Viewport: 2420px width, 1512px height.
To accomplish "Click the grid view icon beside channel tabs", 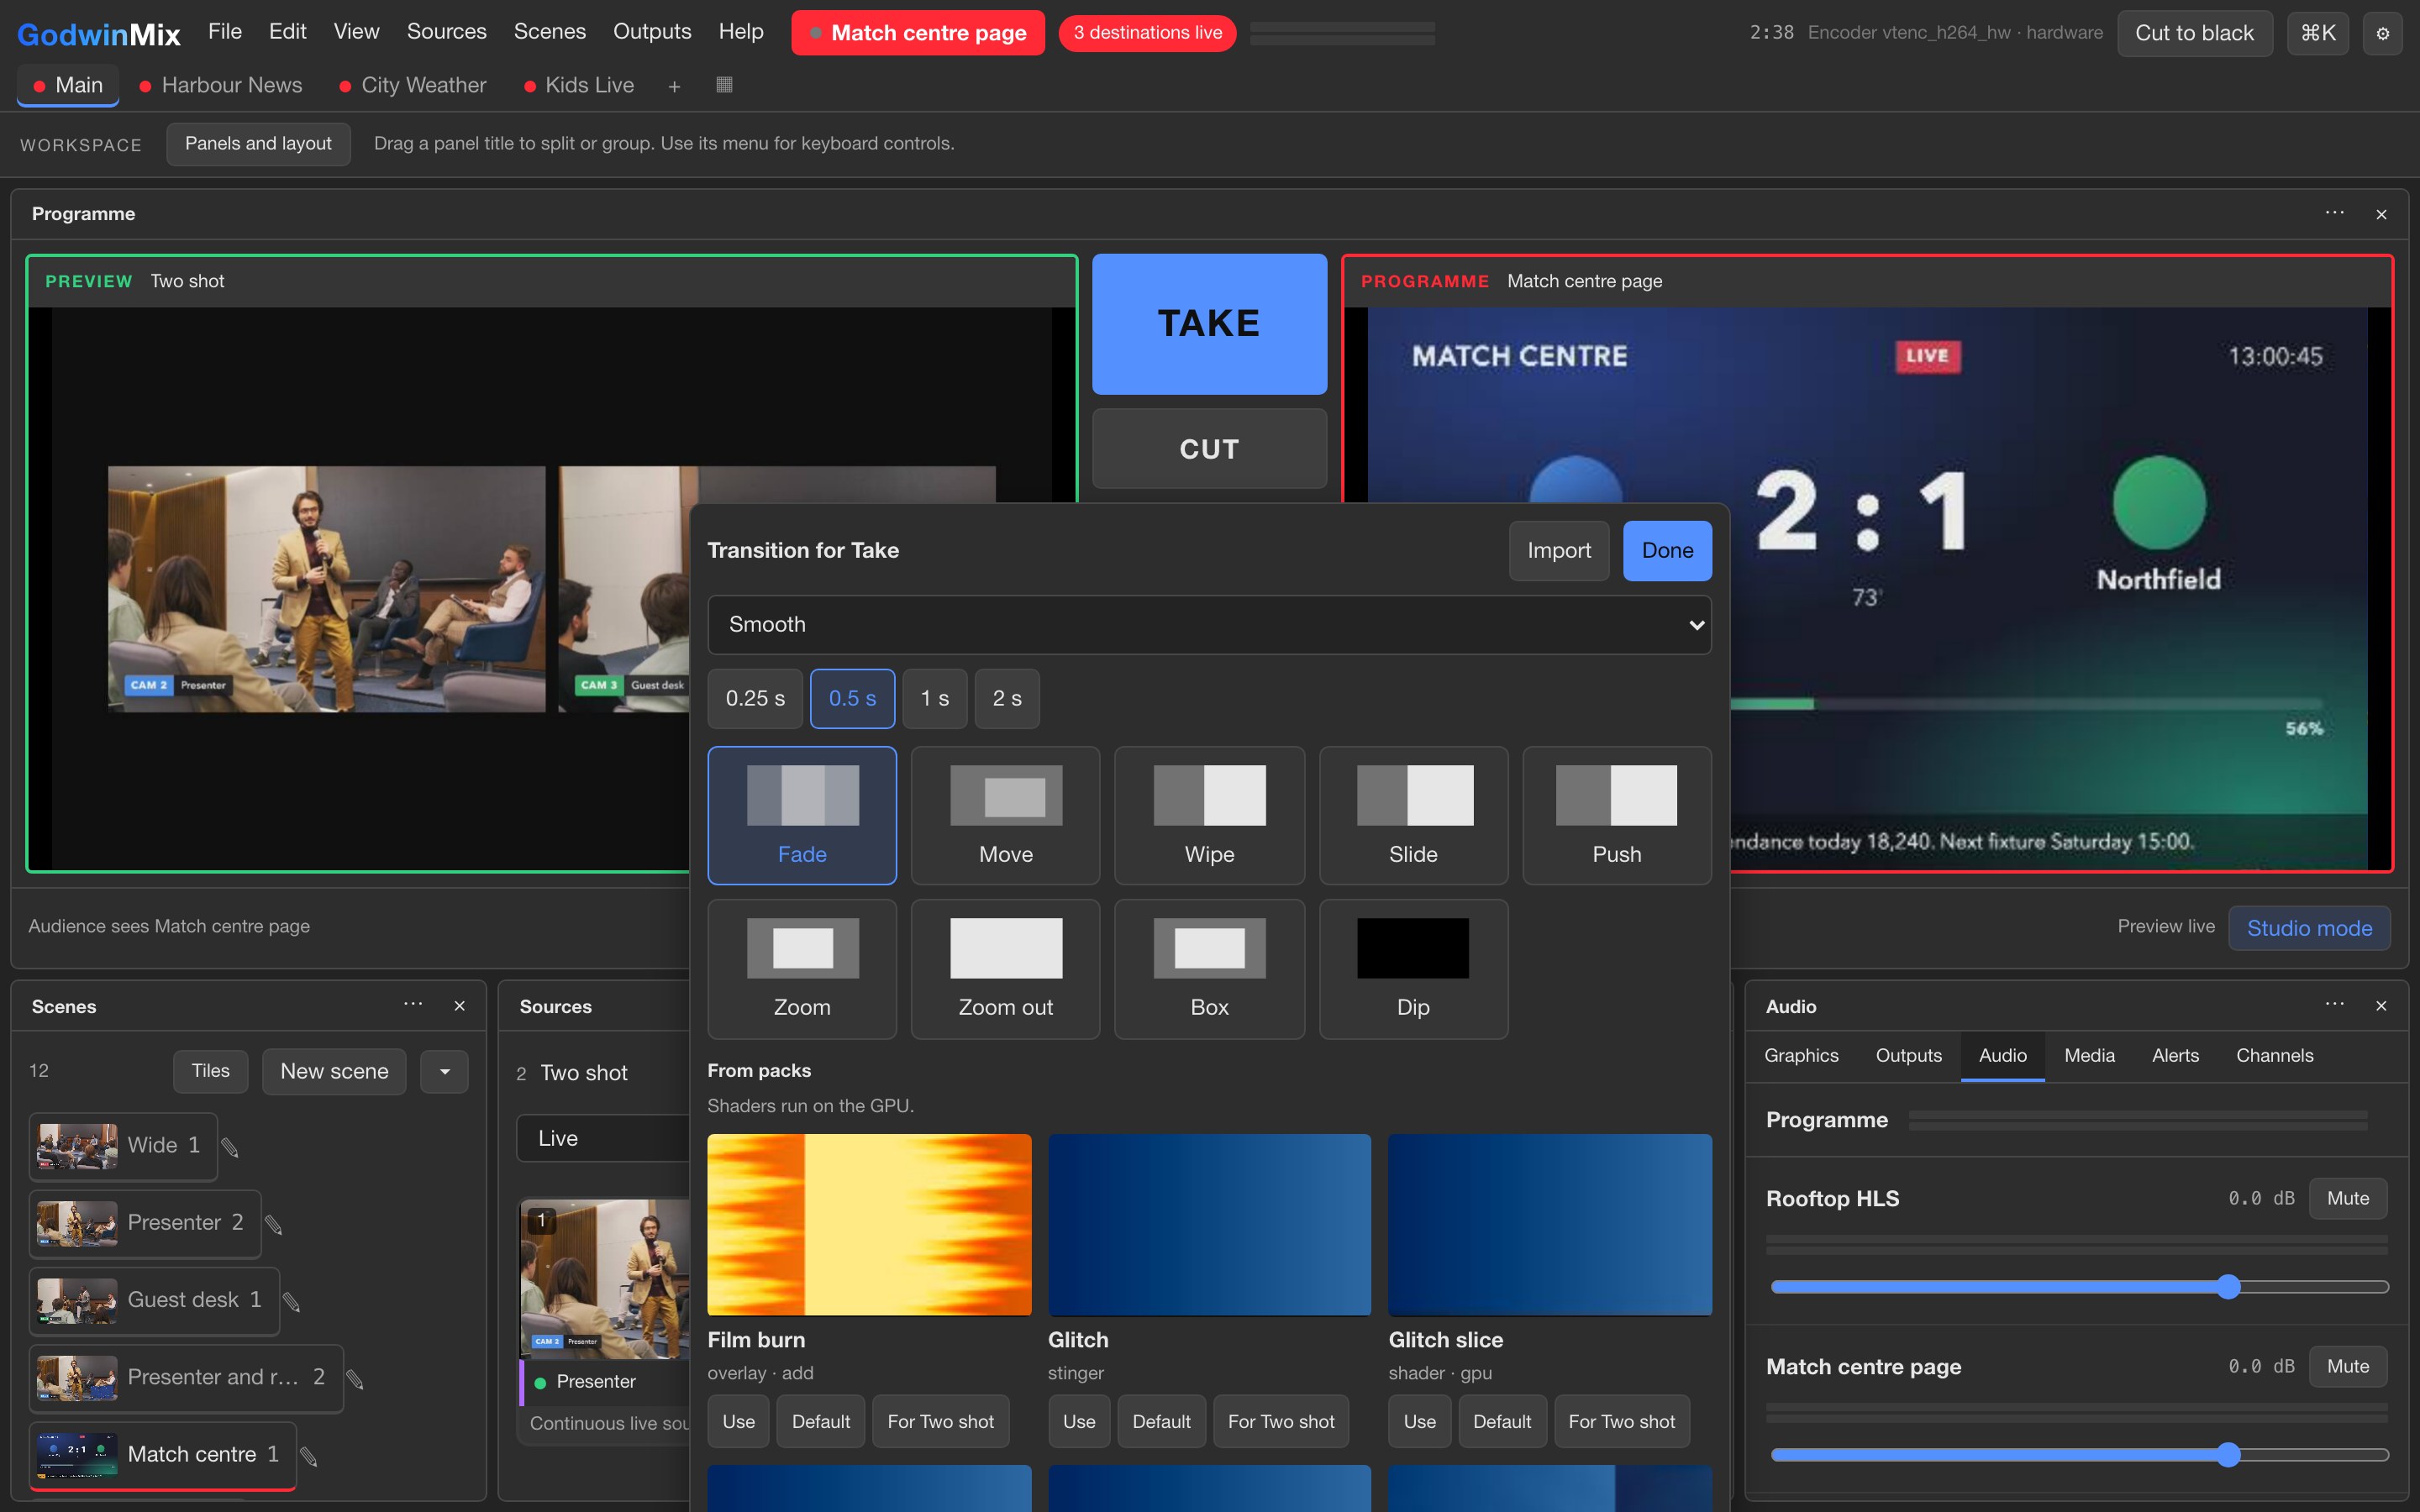I will (724, 85).
